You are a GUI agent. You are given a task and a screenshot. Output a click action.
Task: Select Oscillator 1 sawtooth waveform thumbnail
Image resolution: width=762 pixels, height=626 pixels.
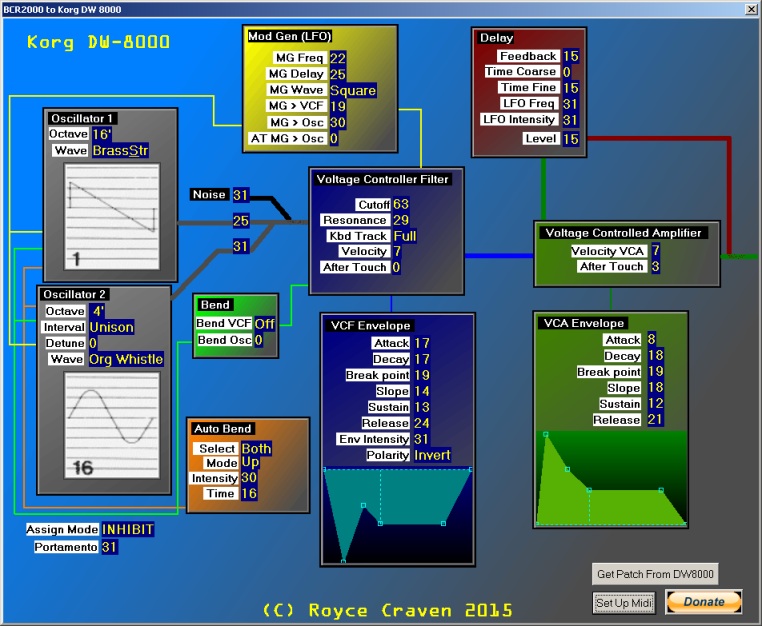[x=112, y=216]
